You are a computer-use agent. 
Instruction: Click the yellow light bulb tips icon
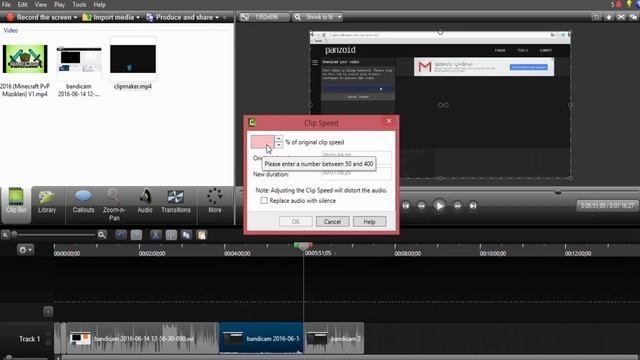point(629,4)
